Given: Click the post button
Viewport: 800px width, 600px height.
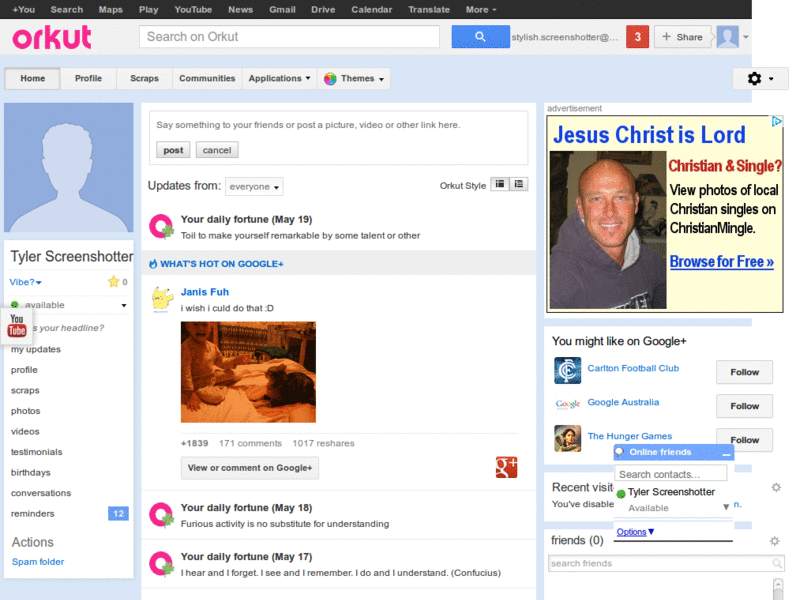Looking at the screenshot, I should pos(173,150).
